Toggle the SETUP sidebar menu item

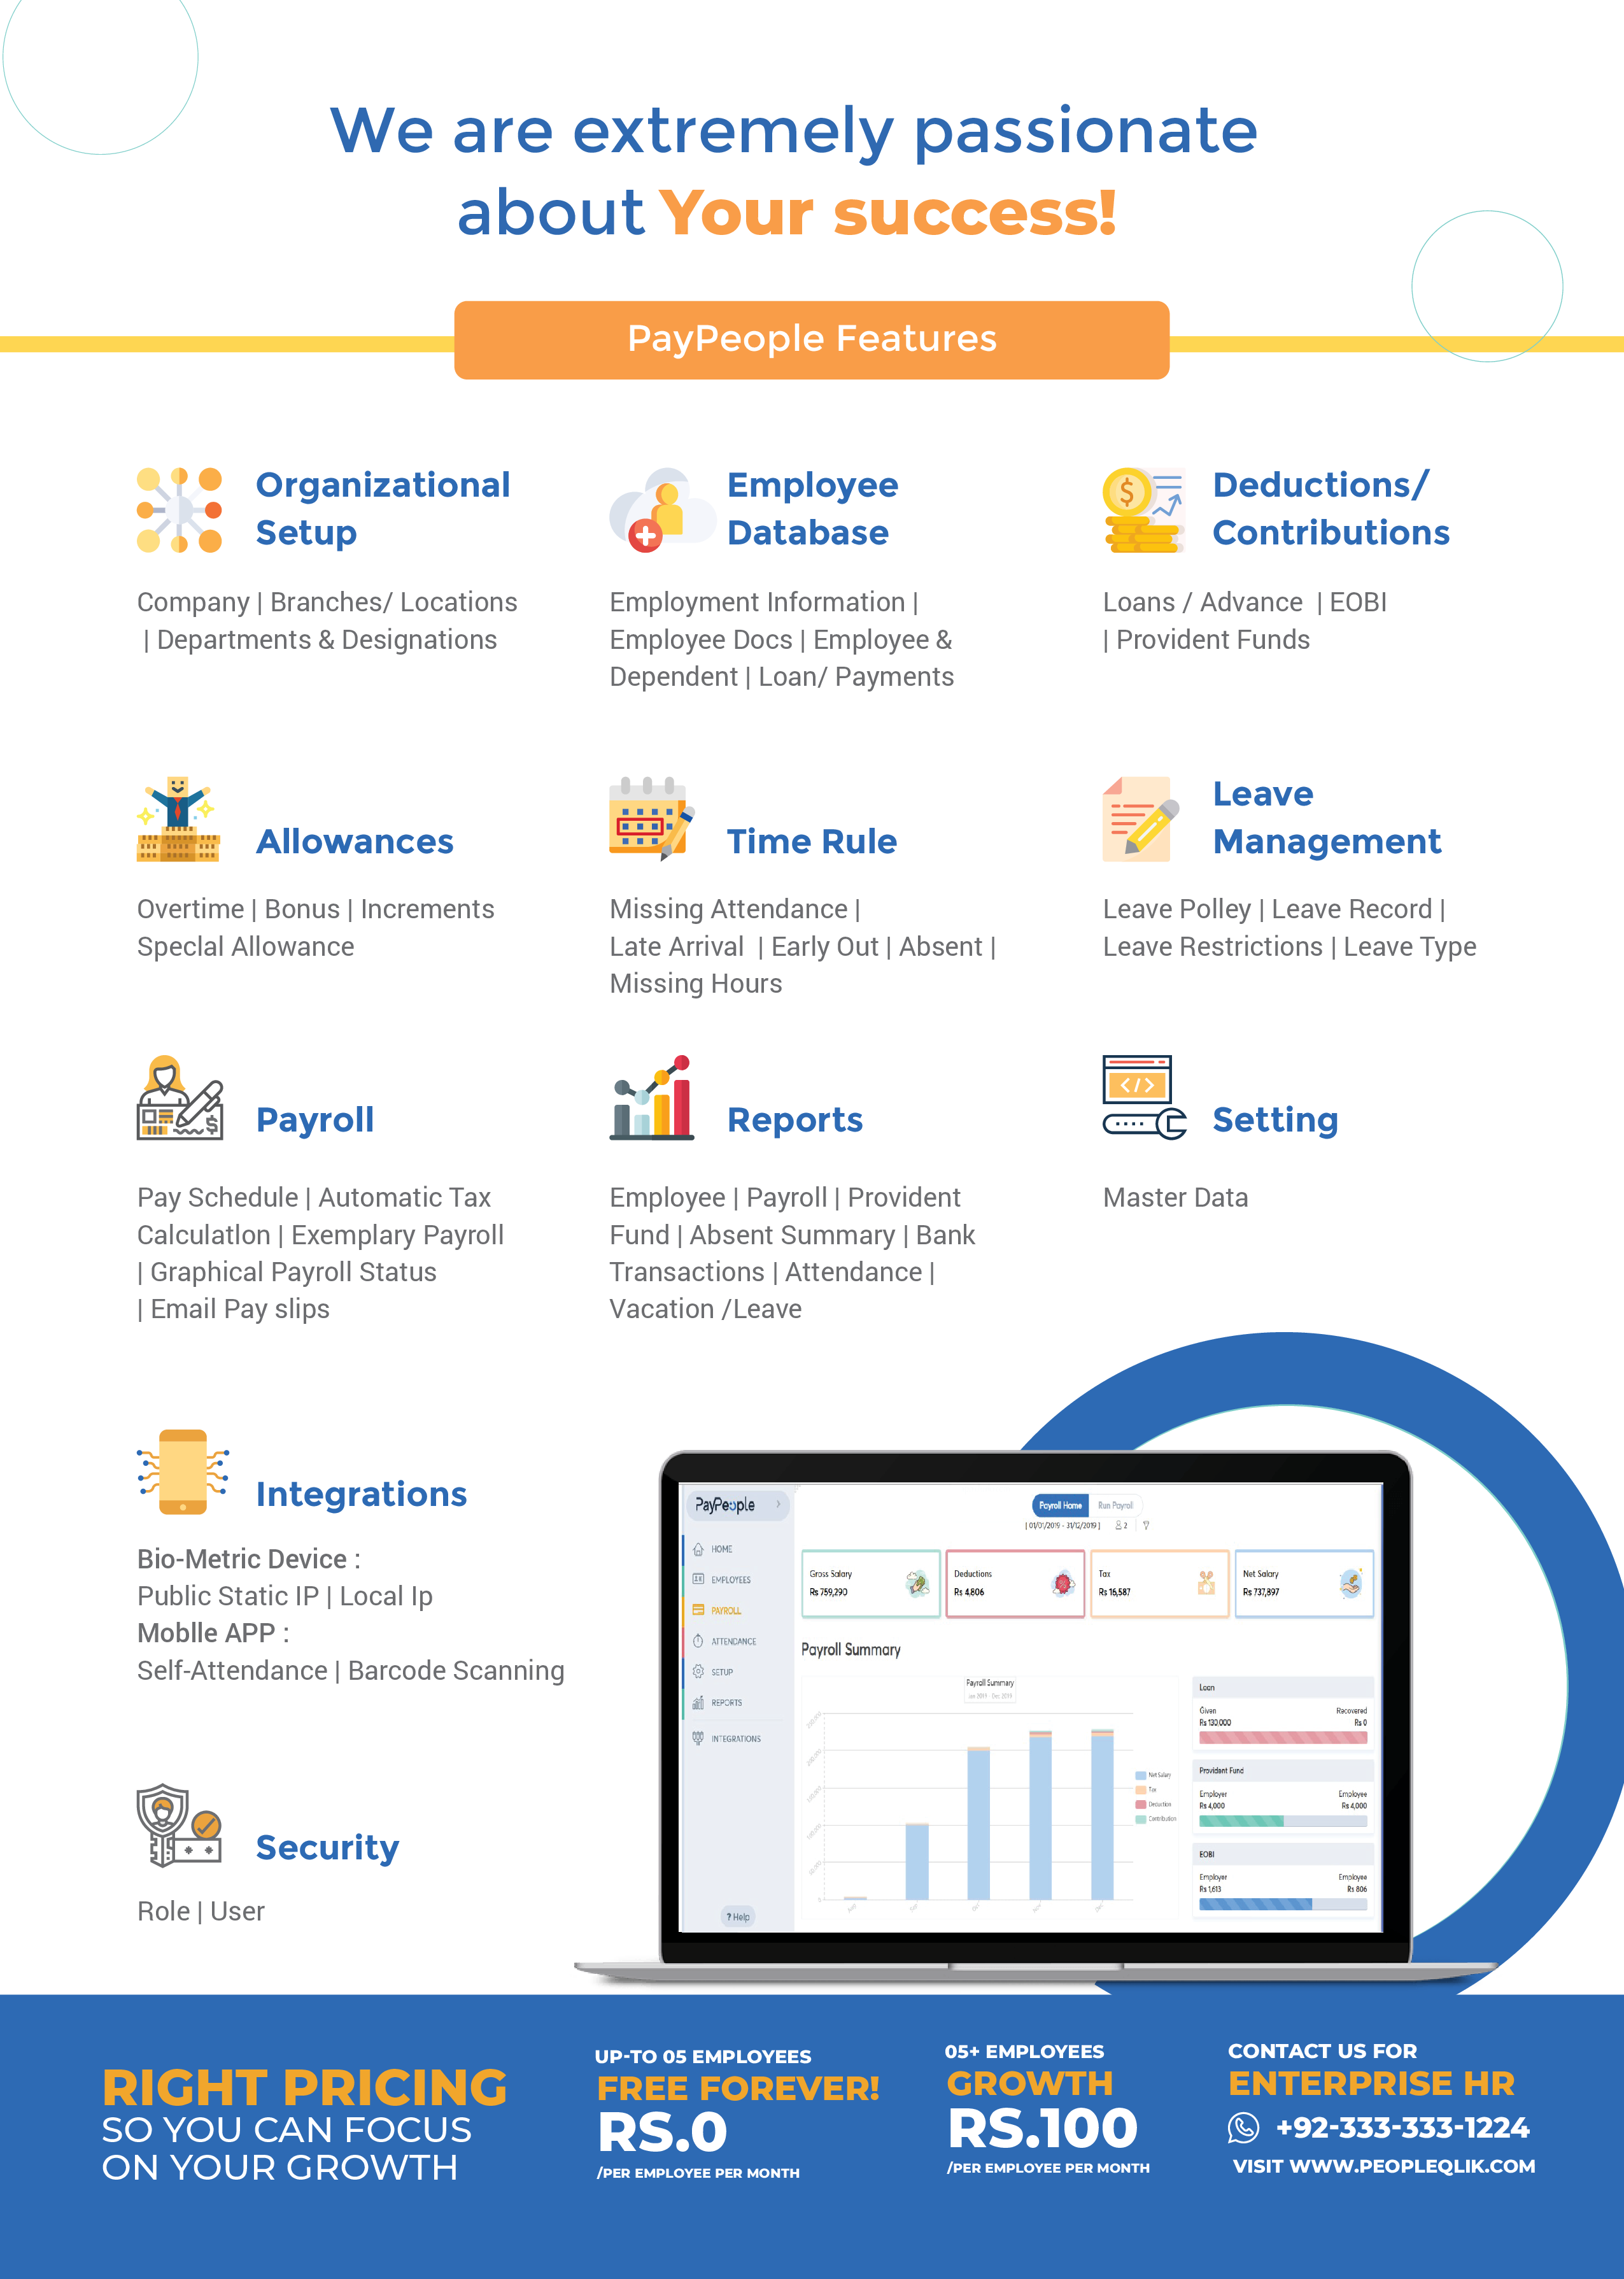coord(723,1671)
